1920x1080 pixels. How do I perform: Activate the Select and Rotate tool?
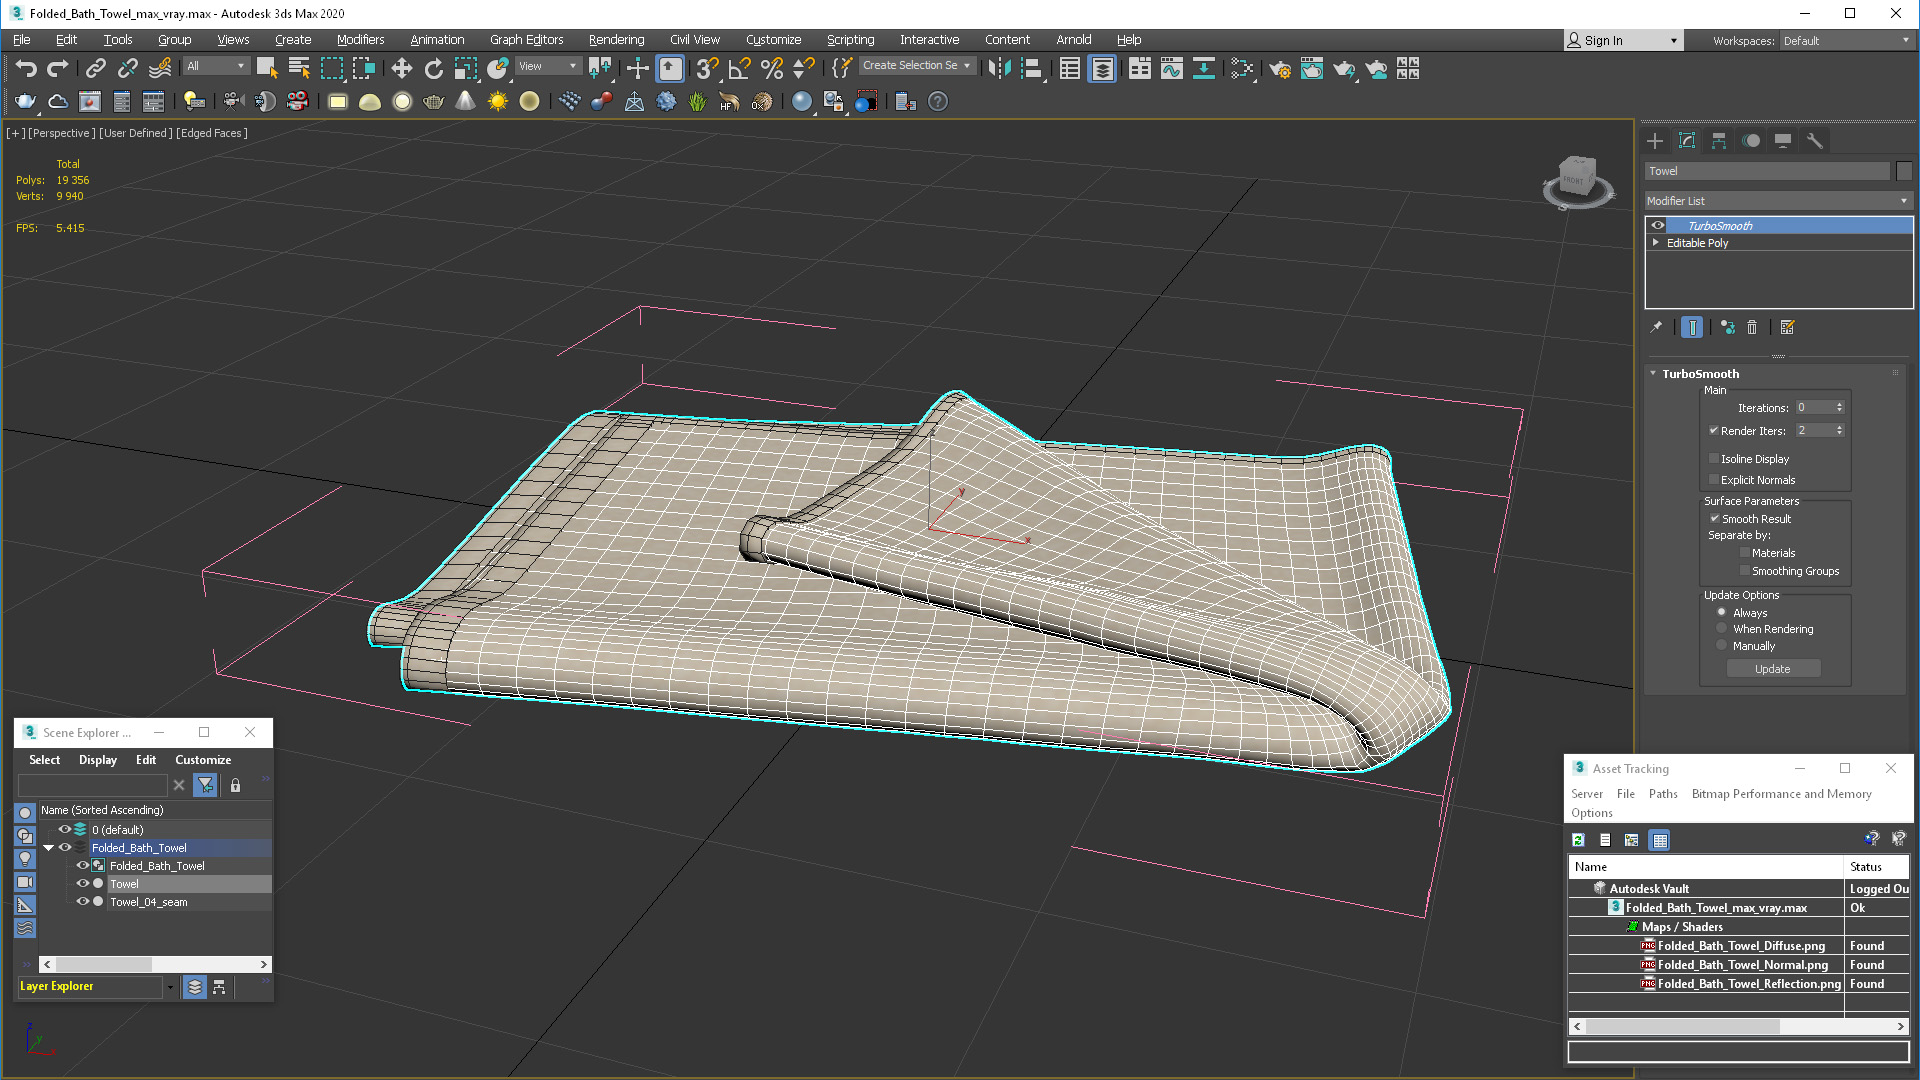pyautogui.click(x=433, y=68)
